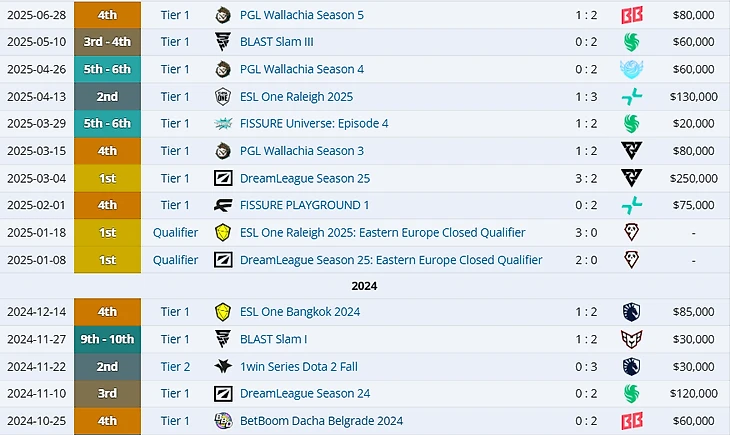This screenshot has height=435, width=730.
Task: Click opponent team logo in ESL One Bangkok row
Action: 631,312
